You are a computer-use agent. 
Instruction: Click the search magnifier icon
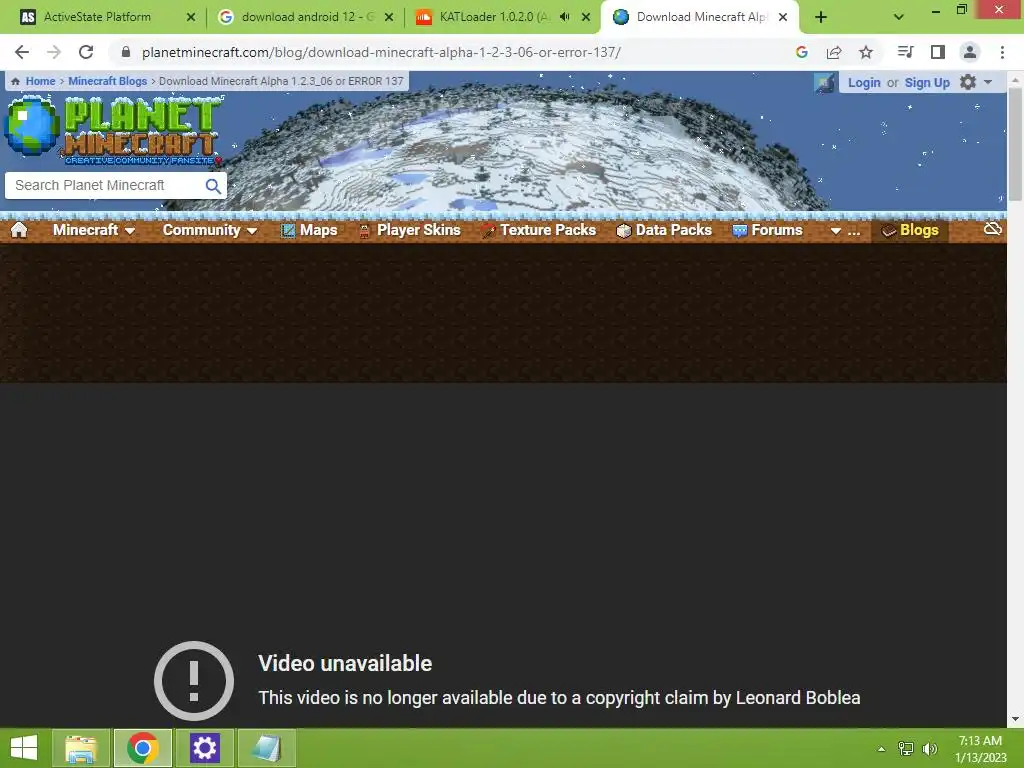(x=213, y=185)
